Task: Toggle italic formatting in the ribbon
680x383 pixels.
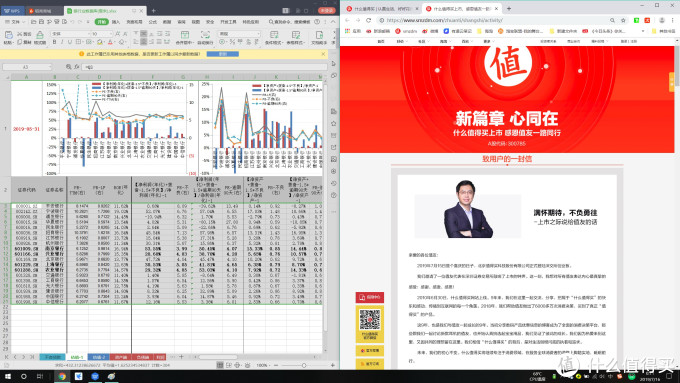Action: tap(62, 42)
